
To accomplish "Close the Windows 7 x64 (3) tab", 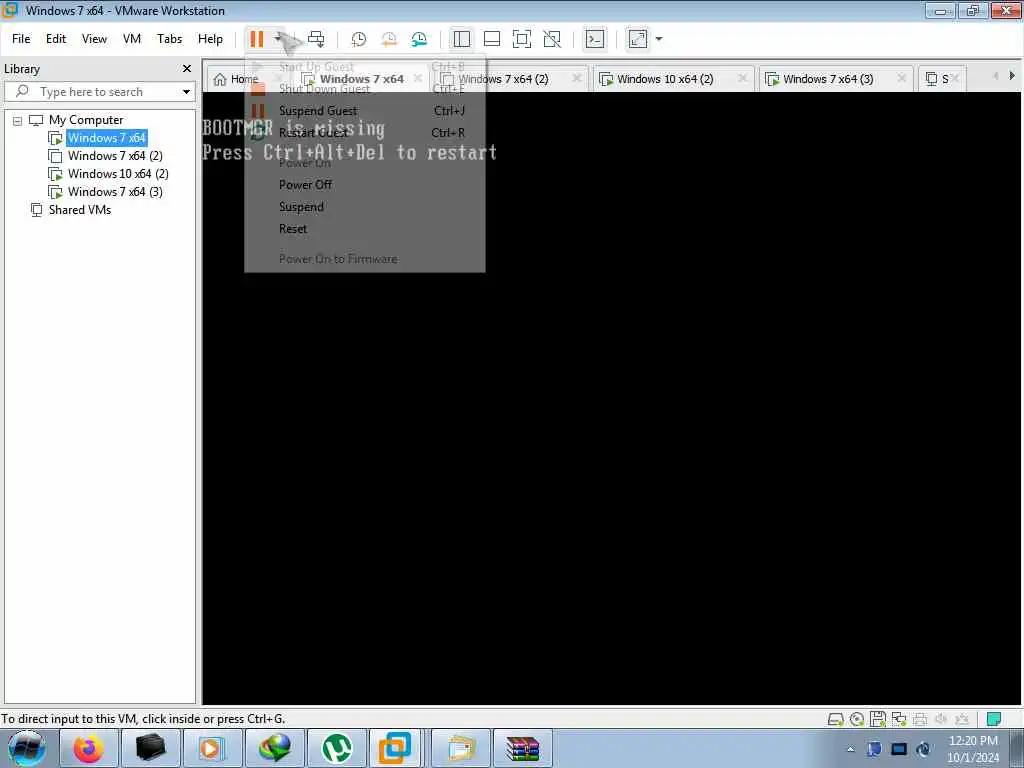I will [902, 78].
